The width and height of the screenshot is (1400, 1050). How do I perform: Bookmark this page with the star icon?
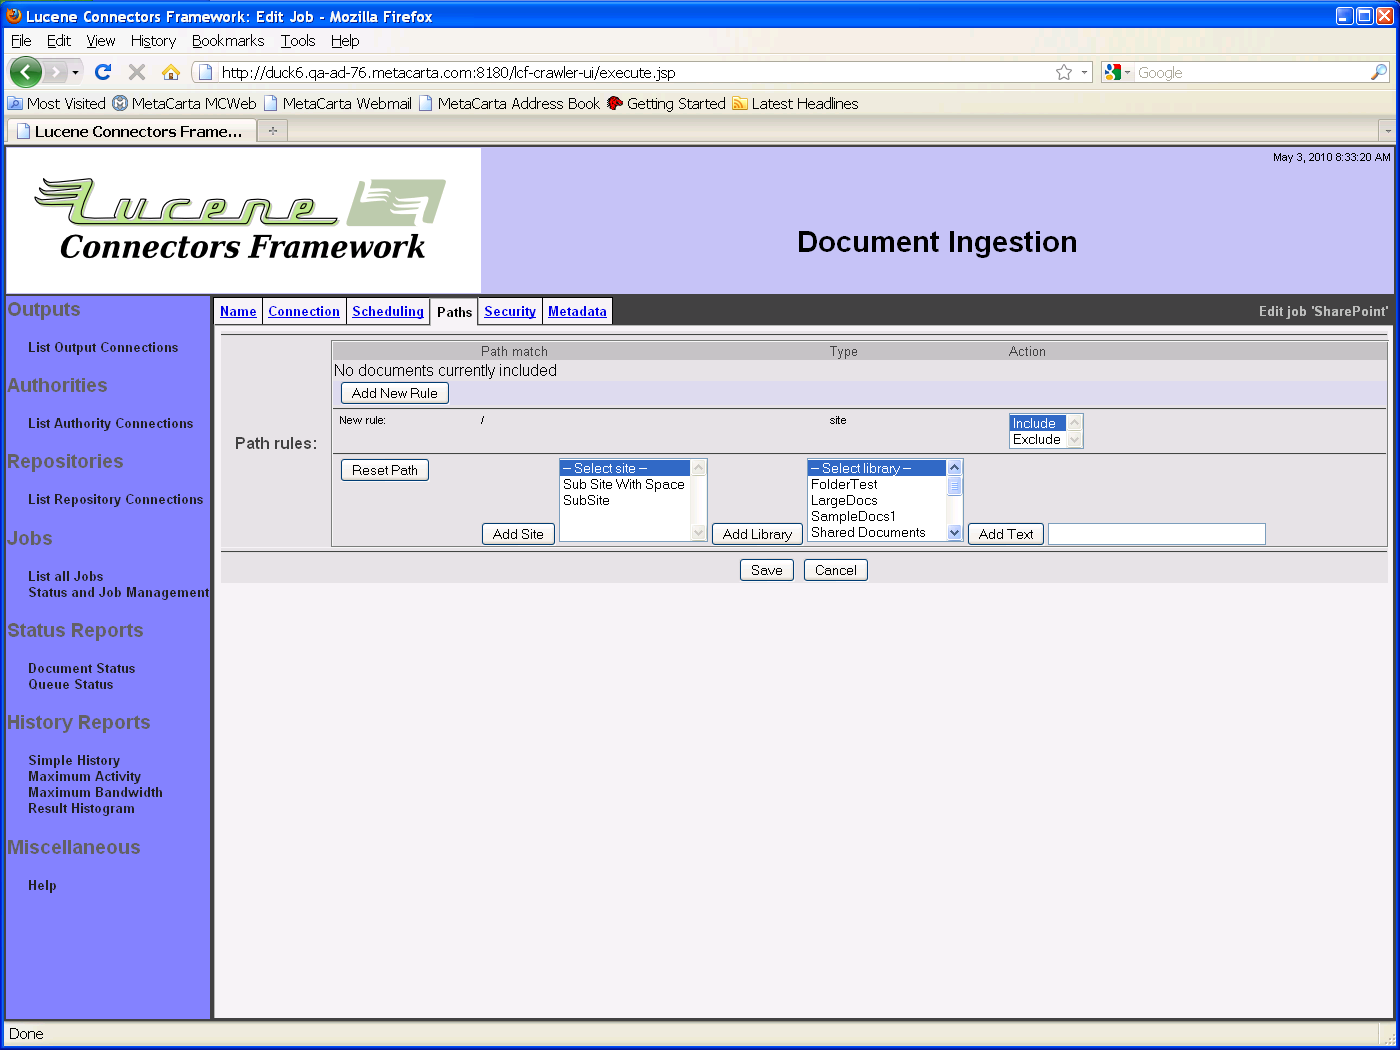[x=1064, y=72]
